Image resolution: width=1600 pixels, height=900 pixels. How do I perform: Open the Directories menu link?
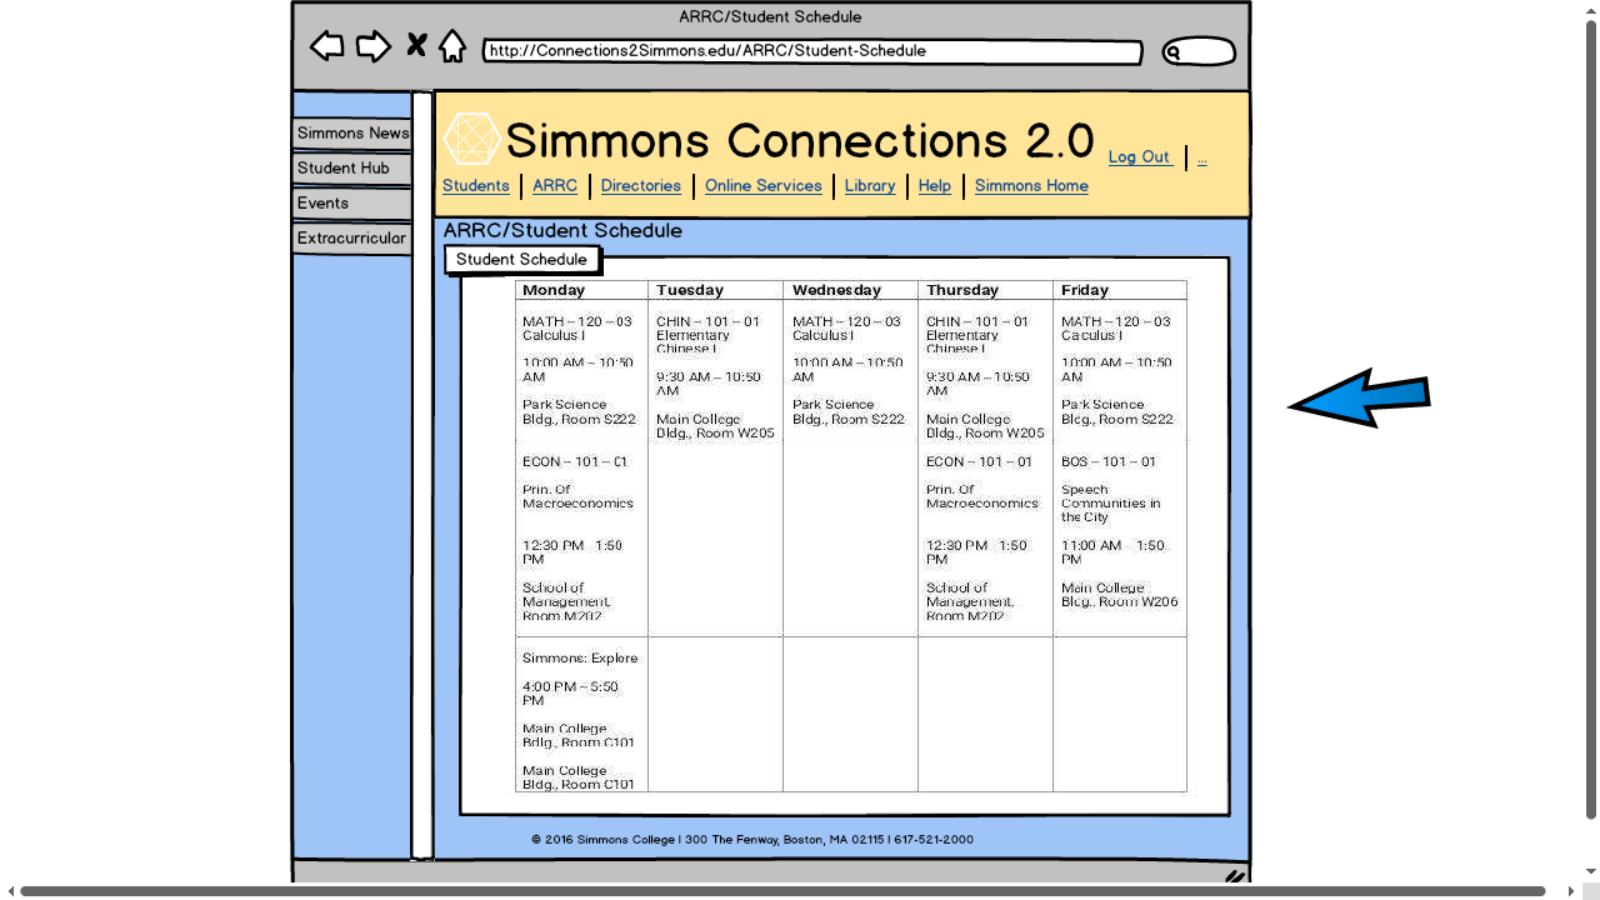[641, 186]
